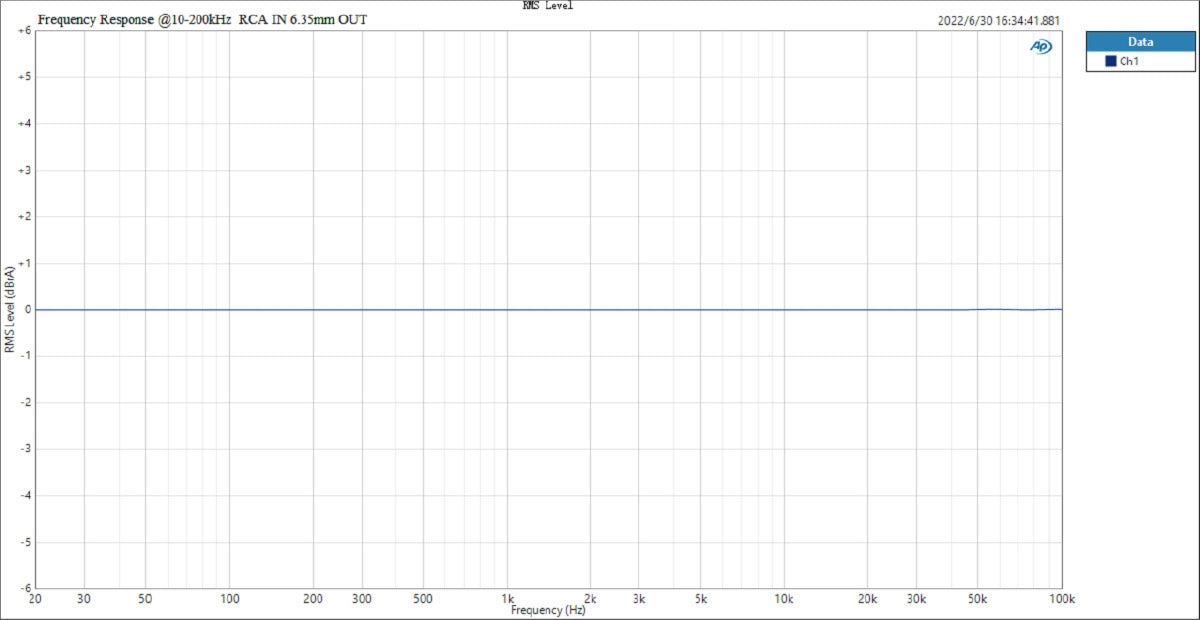Click the Ch1 blue color swatch in the legend
This screenshot has width=1200, height=620.
coord(1110,61)
